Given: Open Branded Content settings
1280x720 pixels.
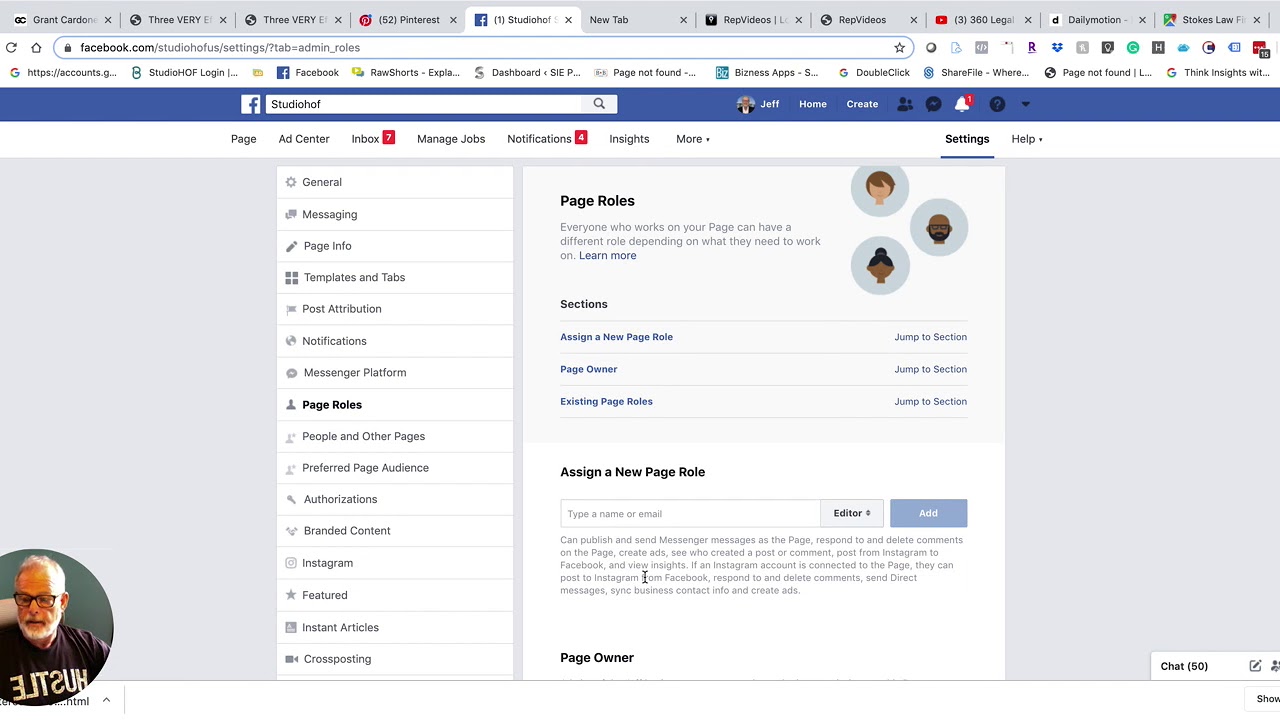Looking at the screenshot, I should tap(394, 531).
